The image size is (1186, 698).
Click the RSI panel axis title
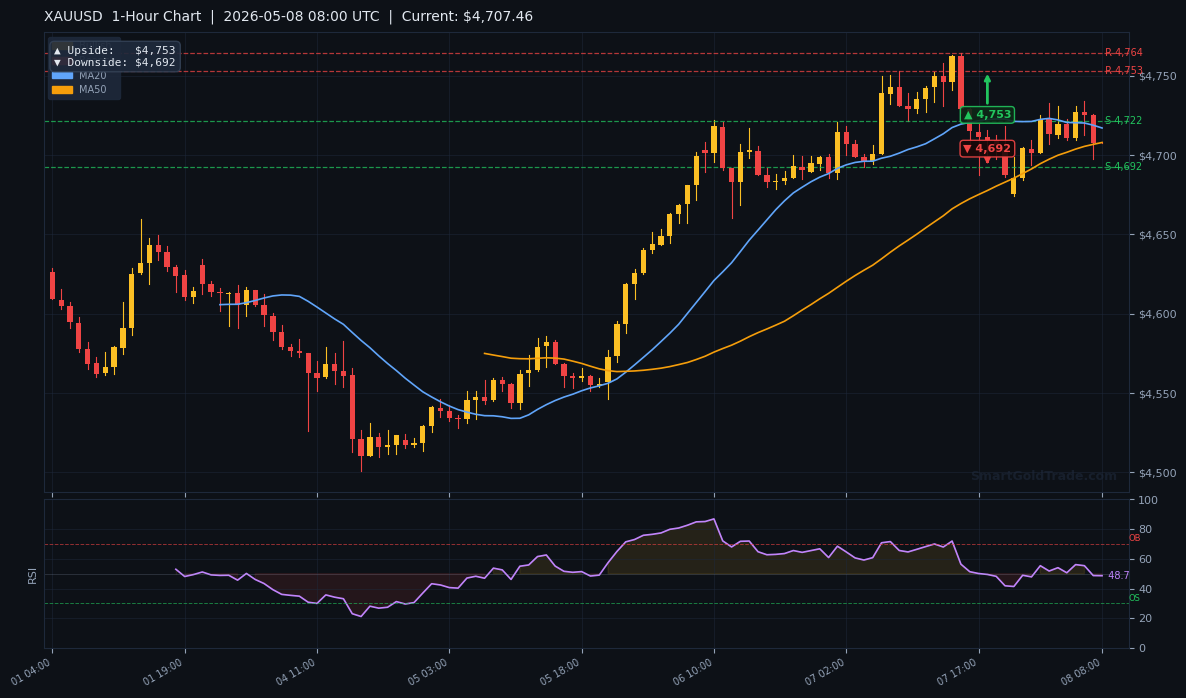tap(32, 575)
